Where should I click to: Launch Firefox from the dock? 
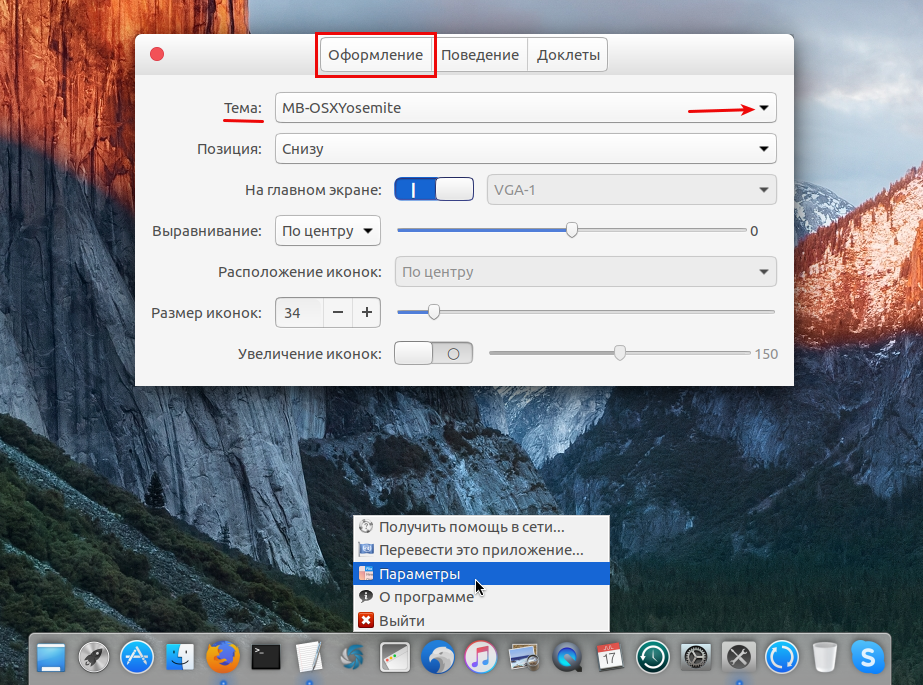[223, 657]
